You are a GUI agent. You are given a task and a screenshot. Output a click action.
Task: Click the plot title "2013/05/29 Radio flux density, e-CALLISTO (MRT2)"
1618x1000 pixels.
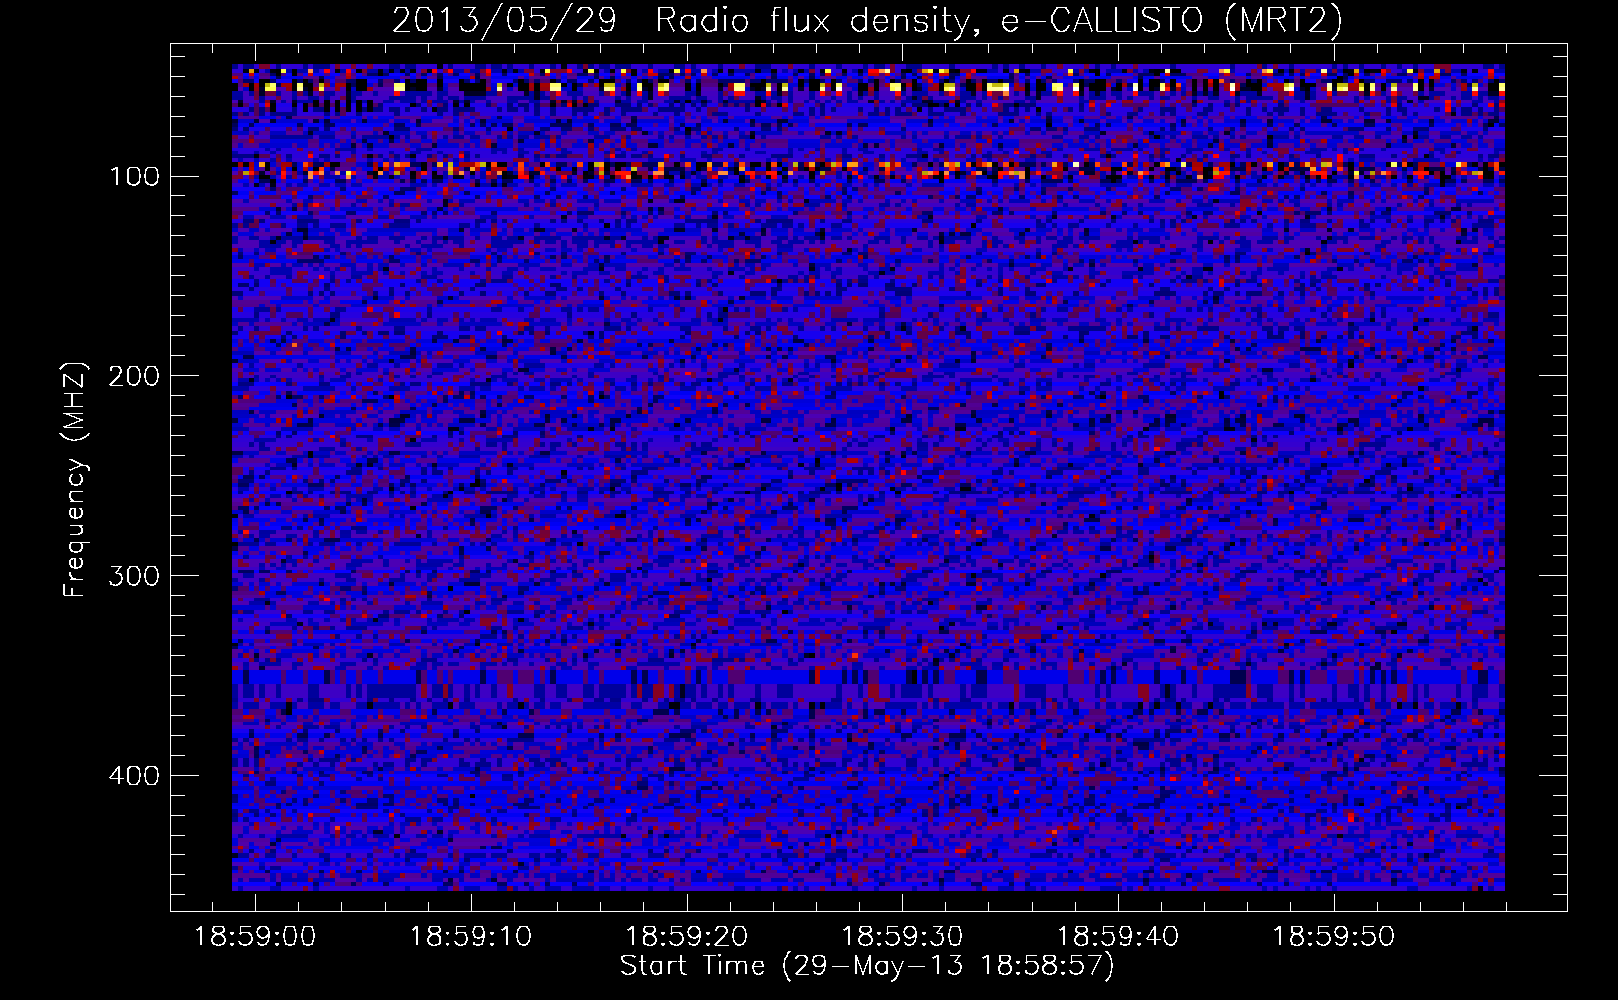867,20
